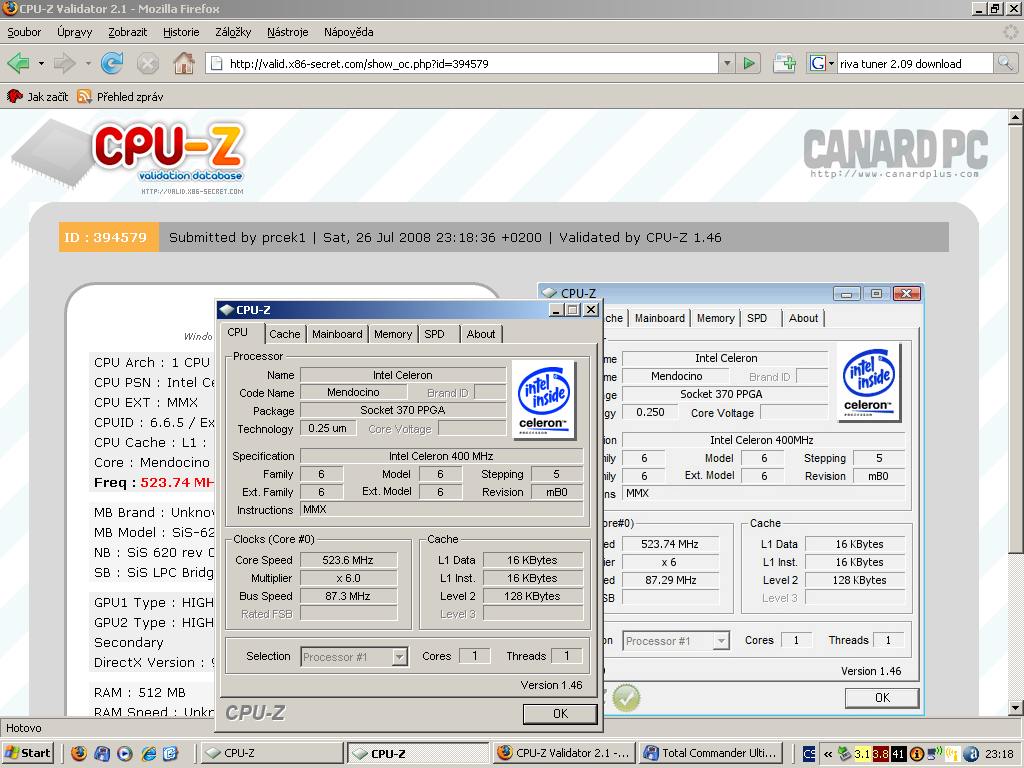Image resolution: width=1024 pixels, height=768 pixels.
Task: Go to the Home page via house icon
Action: [184, 63]
